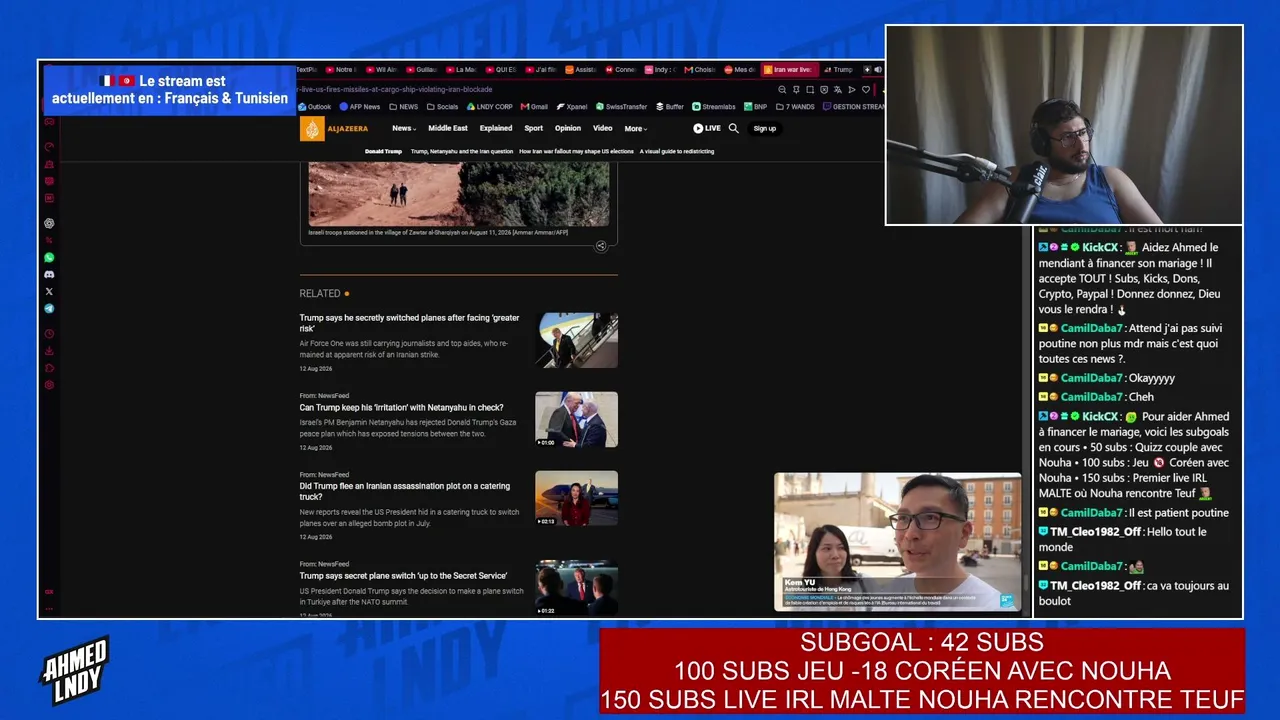Open the Gmail bookmark
1280x720 pixels.
tap(534, 107)
